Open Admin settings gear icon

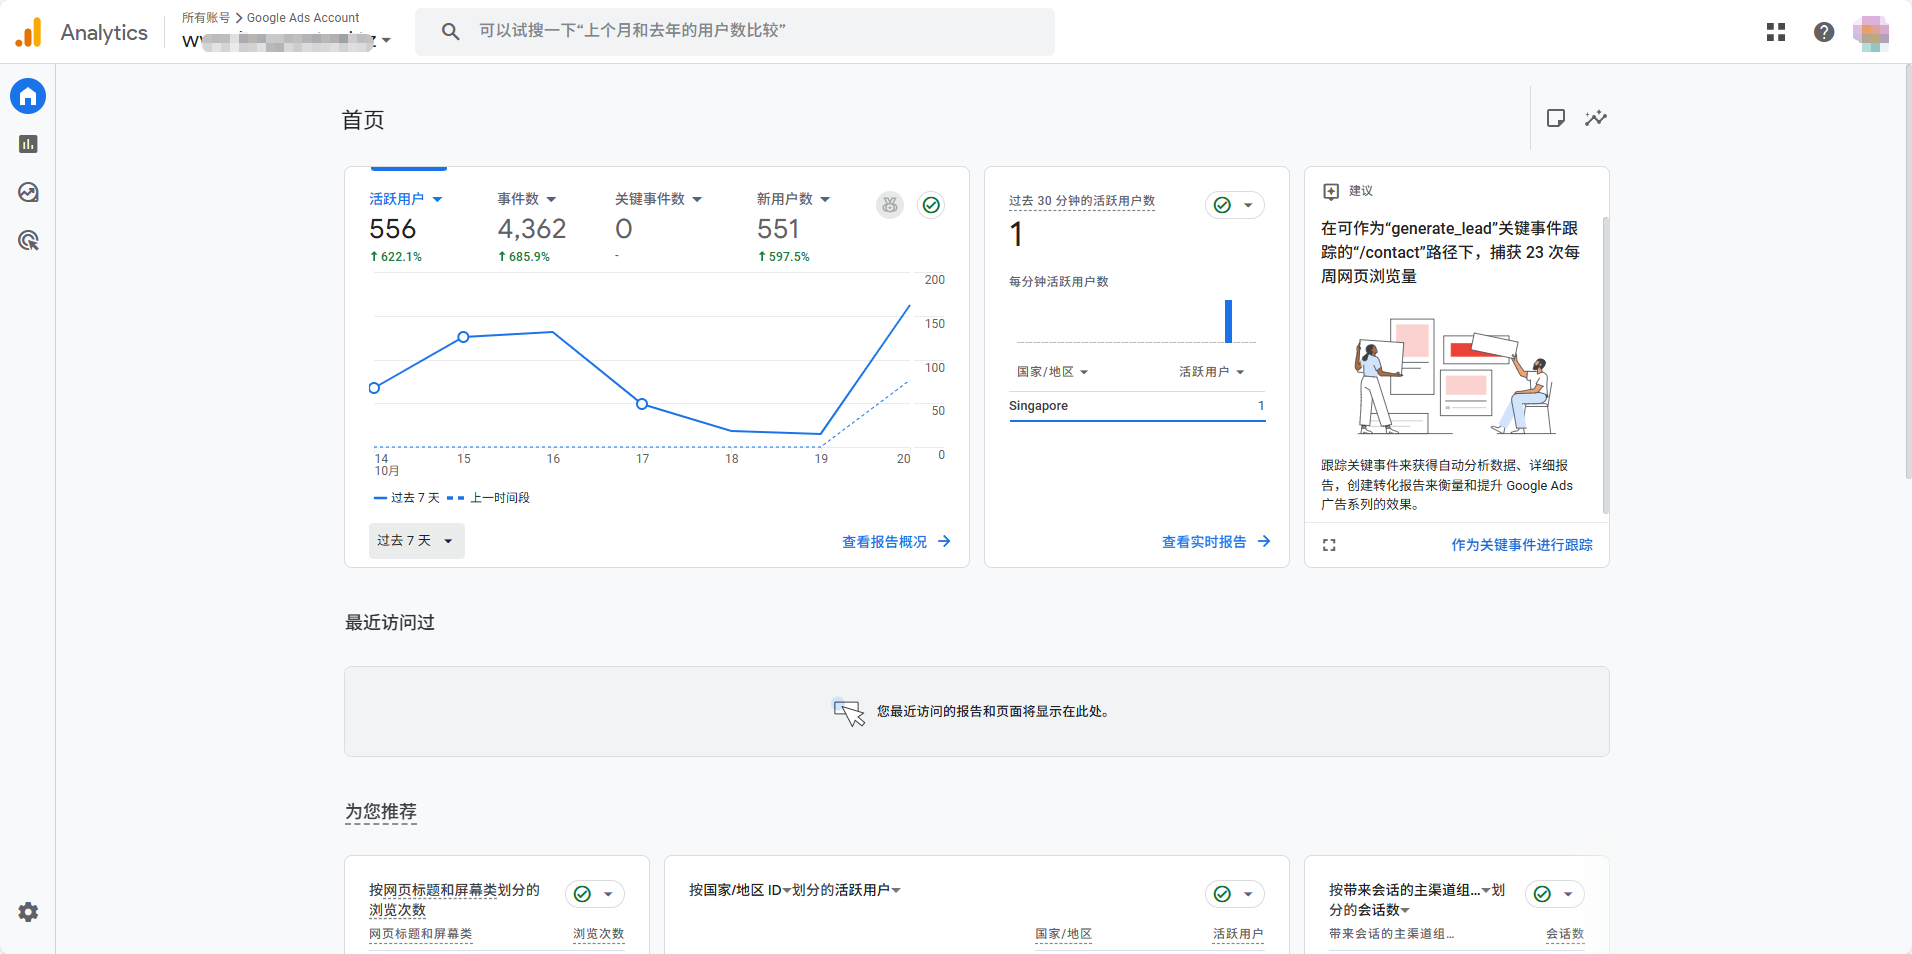(x=28, y=912)
